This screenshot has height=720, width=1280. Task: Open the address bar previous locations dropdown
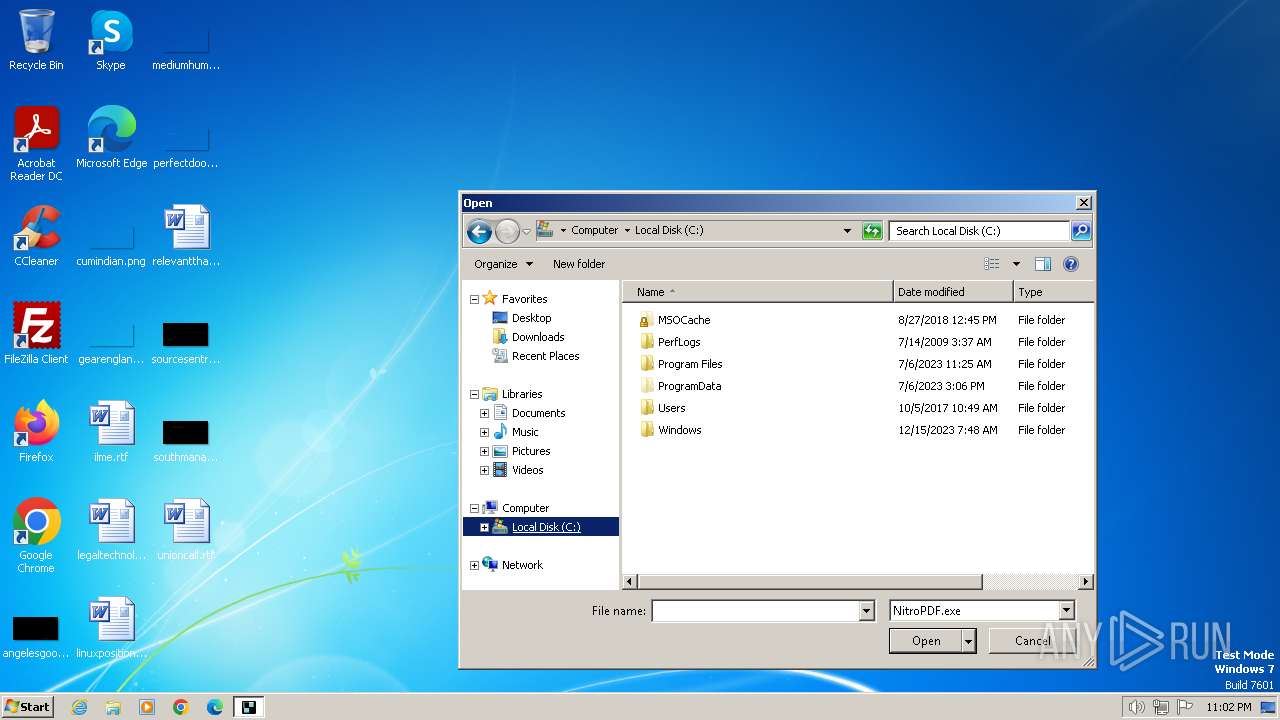coord(847,230)
